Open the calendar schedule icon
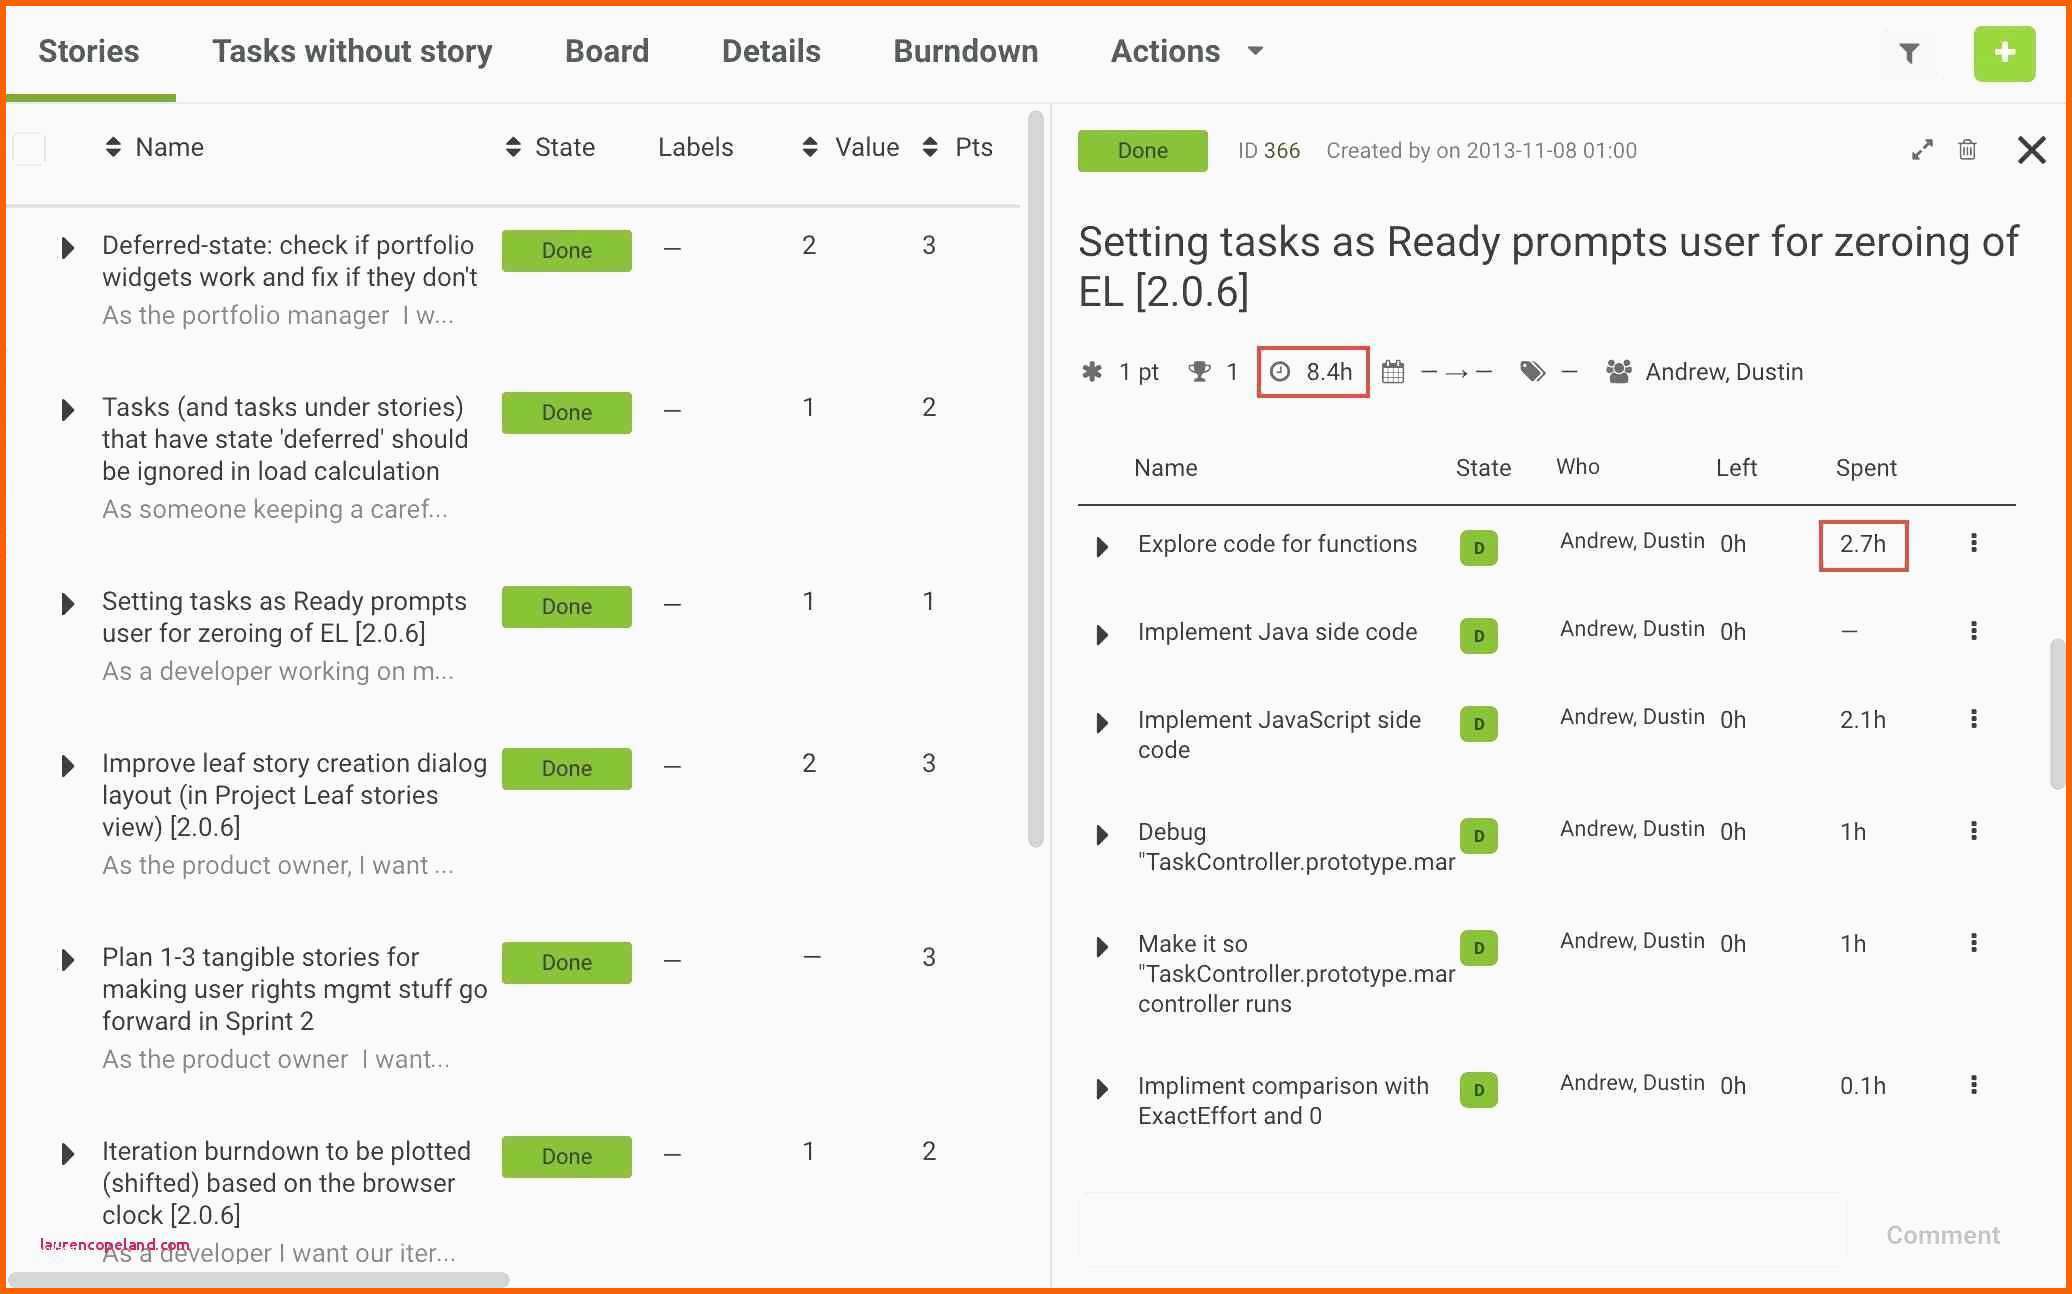The width and height of the screenshot is (2072, 1294). coord(1393,372)
